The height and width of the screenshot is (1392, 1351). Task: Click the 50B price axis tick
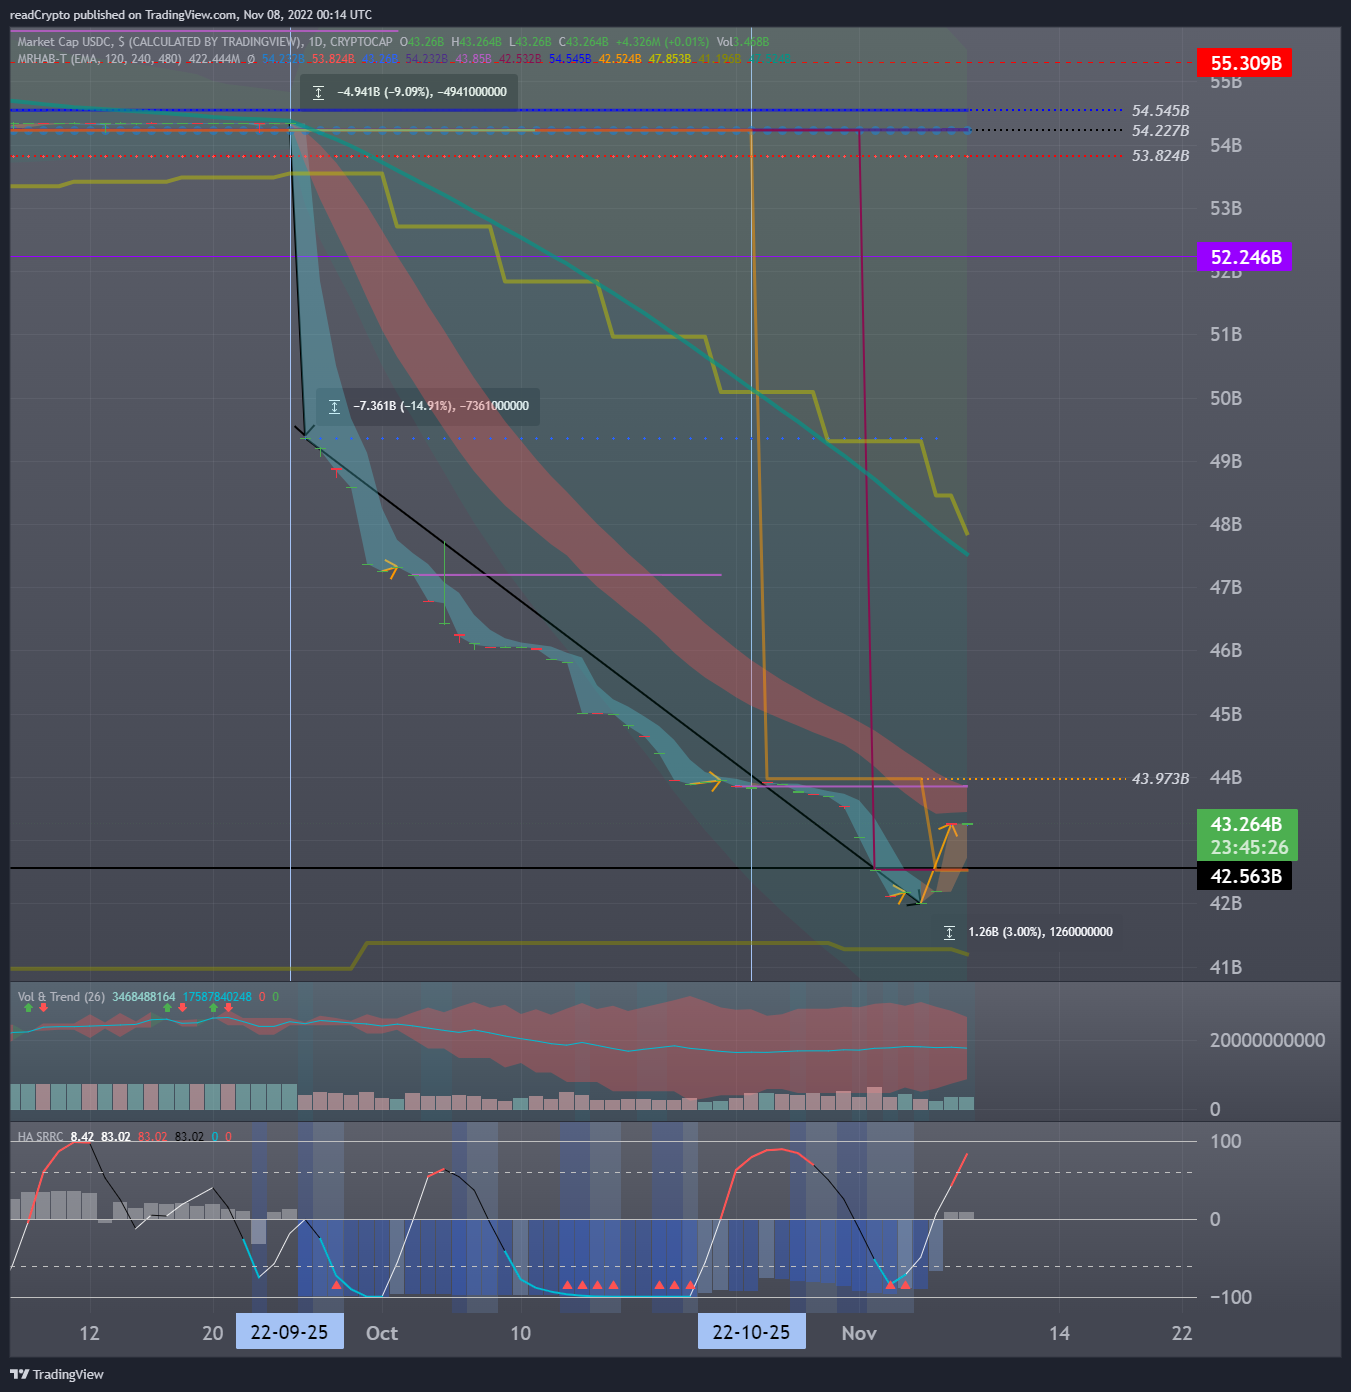1226,398
